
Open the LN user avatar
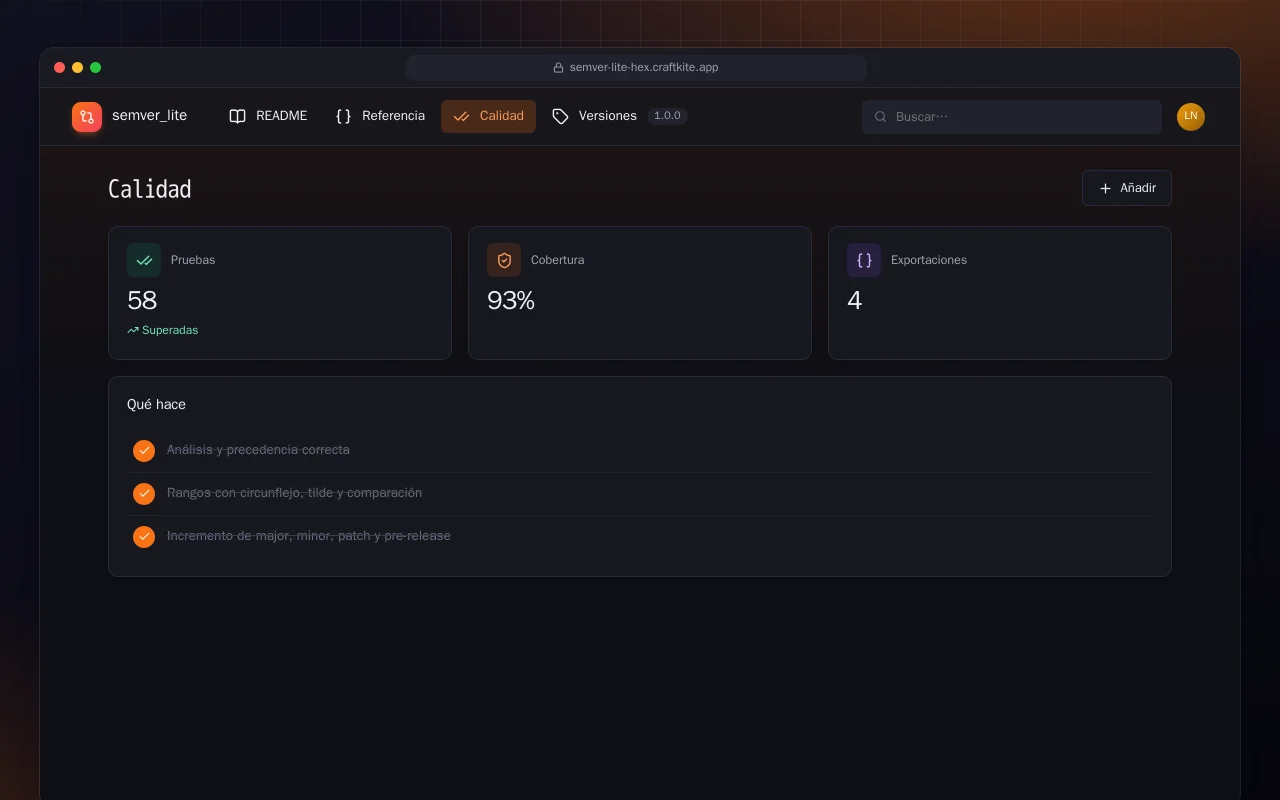coord(1191,117)
